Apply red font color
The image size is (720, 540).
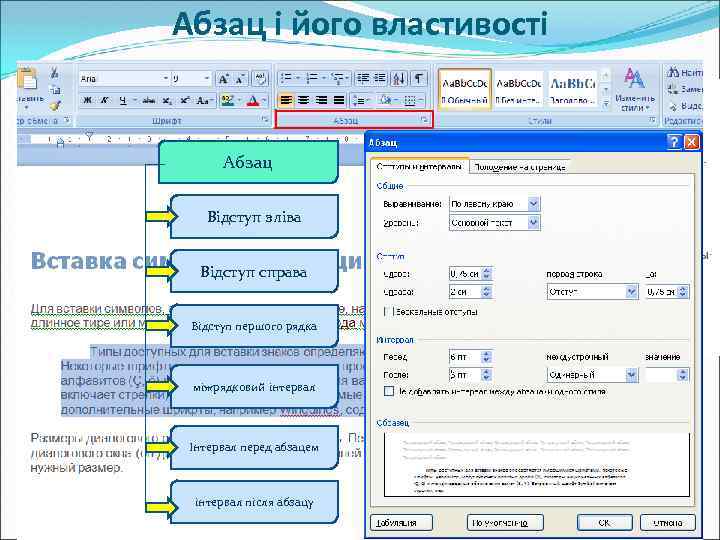[253, 100]
